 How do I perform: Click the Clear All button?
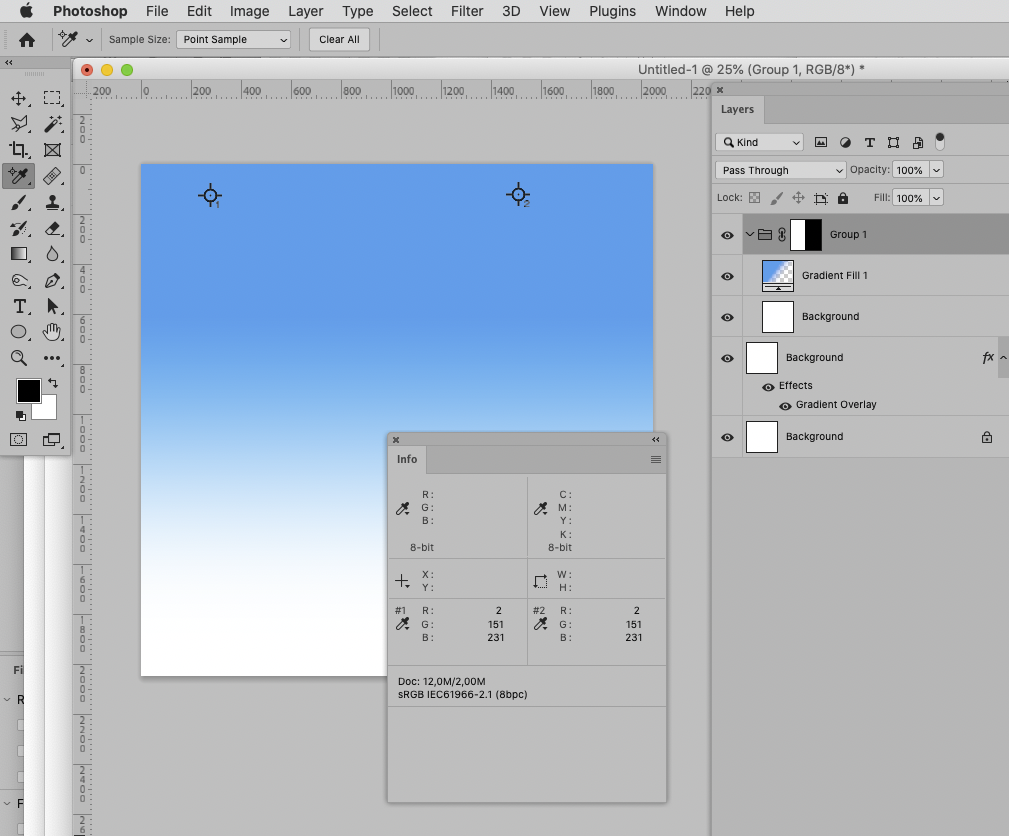(x=339, y=39)
